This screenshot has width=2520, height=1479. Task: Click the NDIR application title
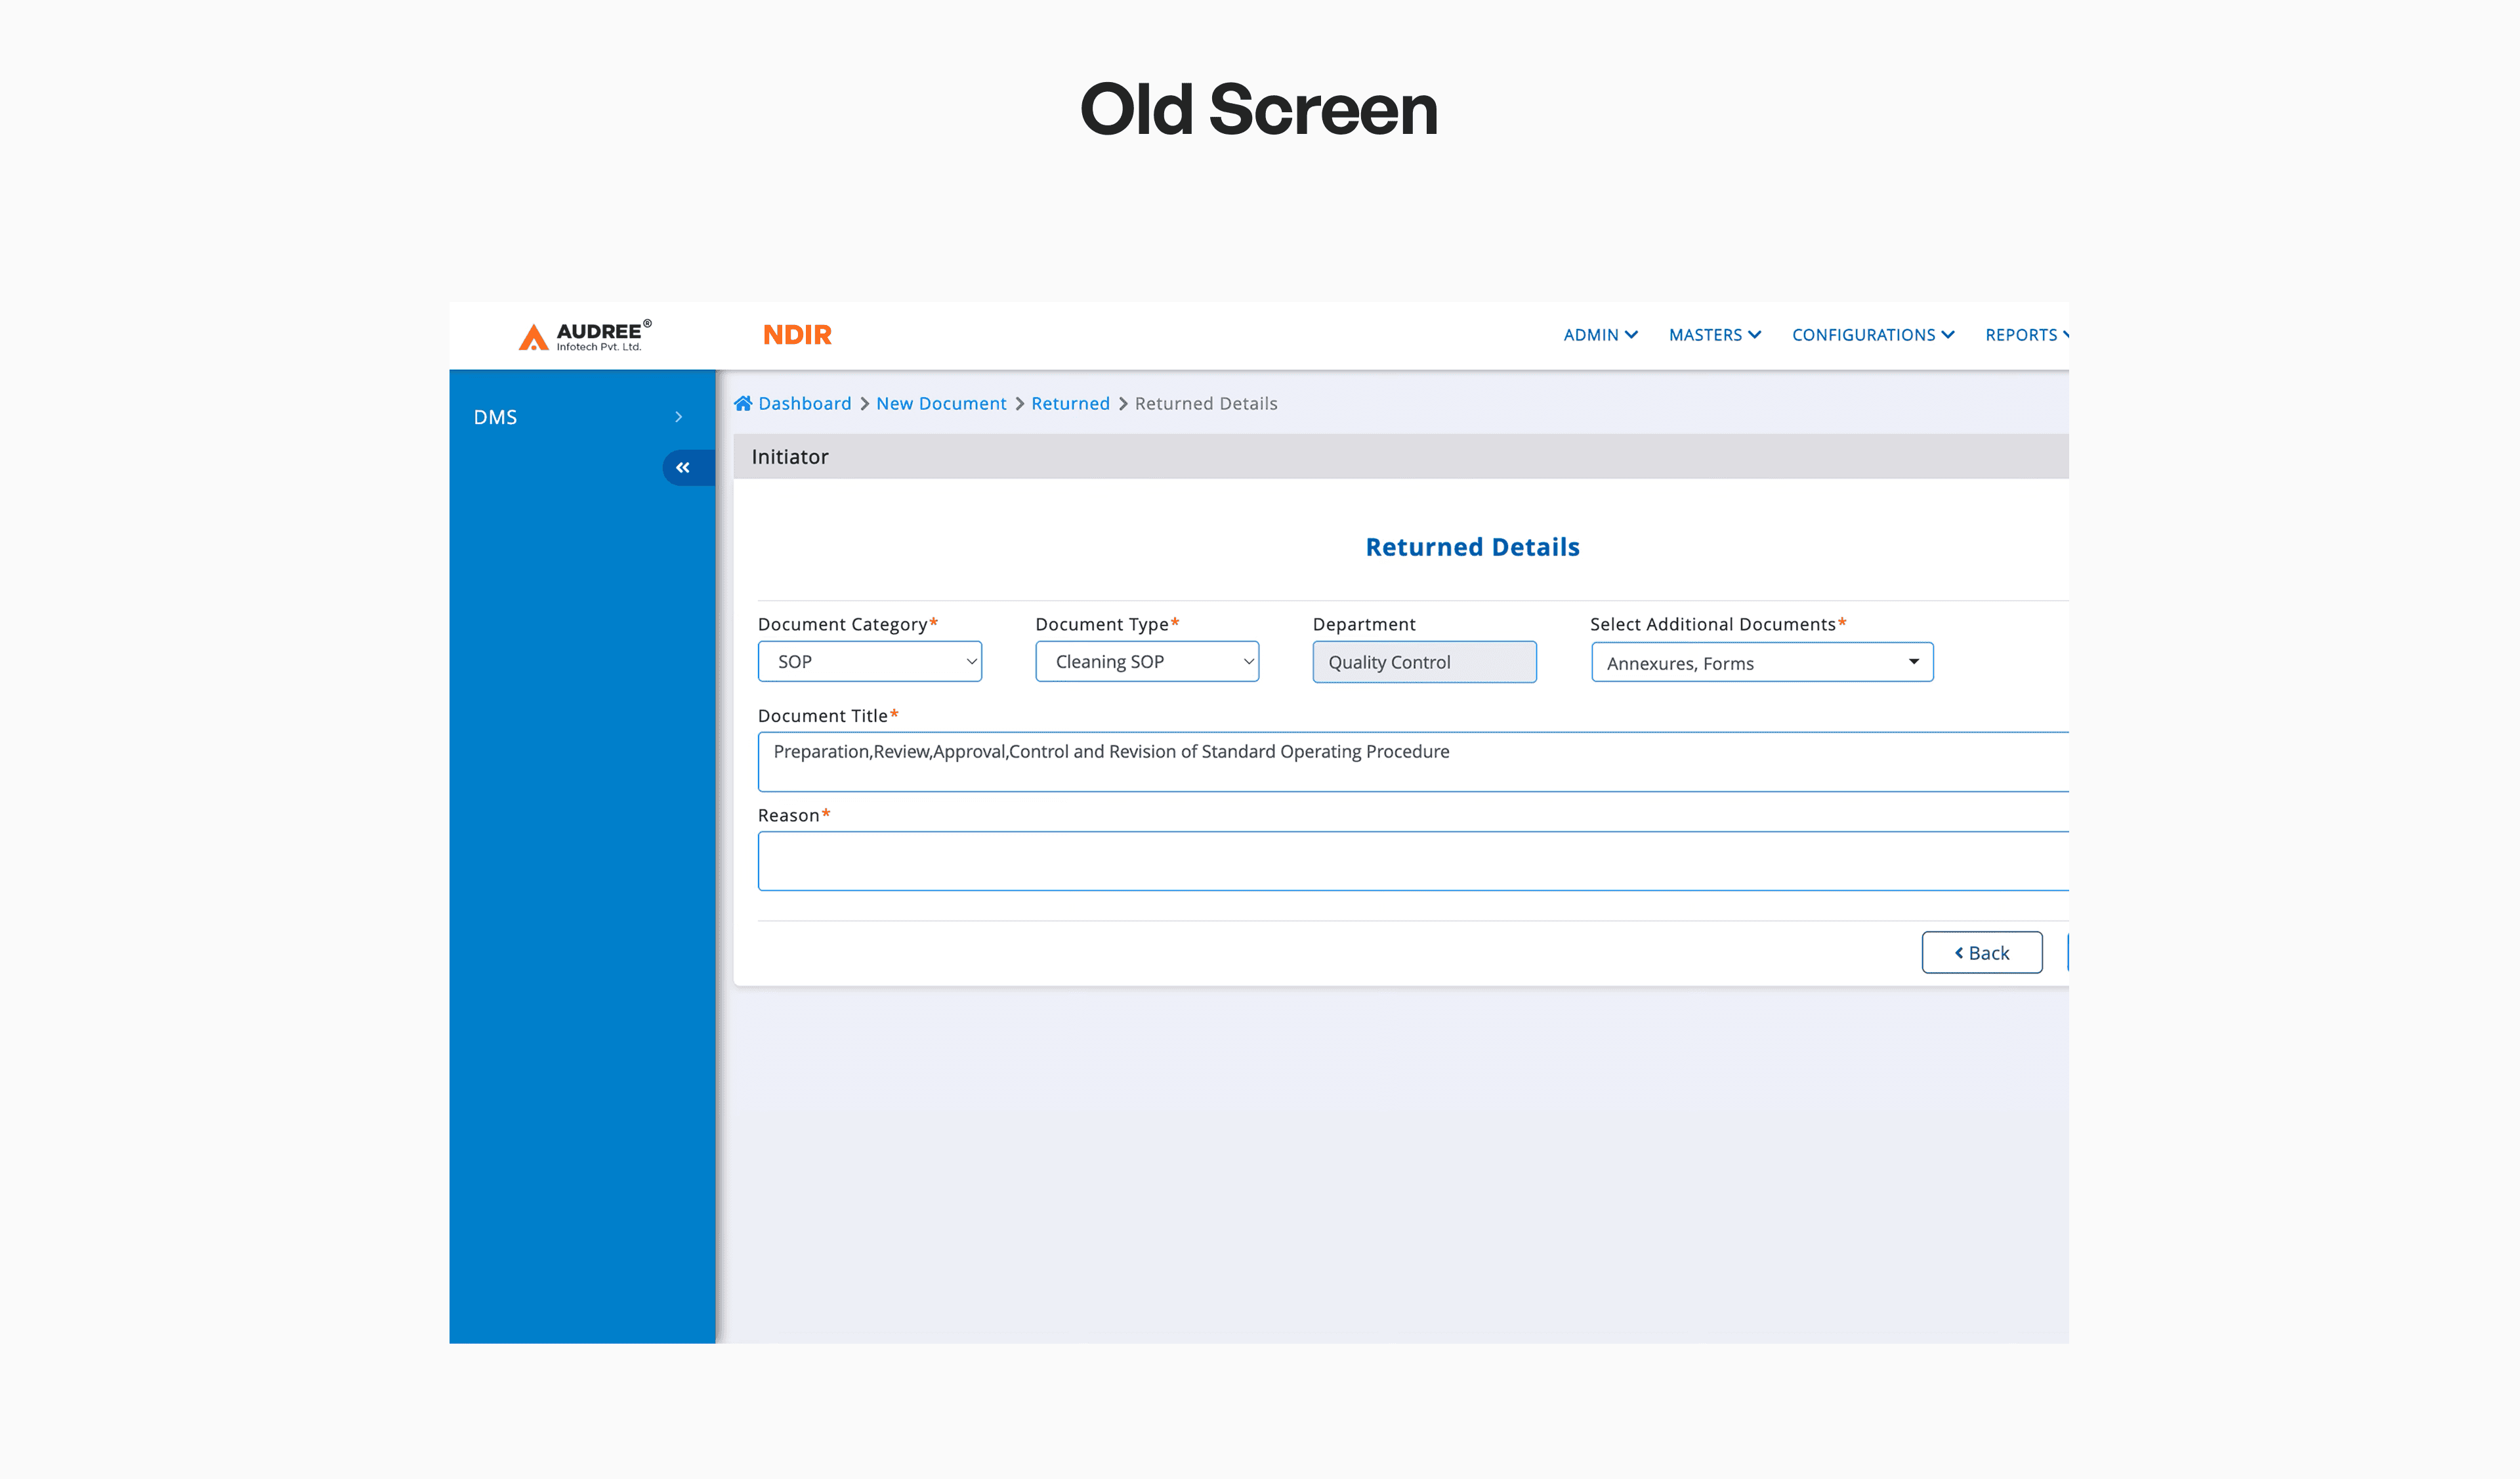pos(797,335)
